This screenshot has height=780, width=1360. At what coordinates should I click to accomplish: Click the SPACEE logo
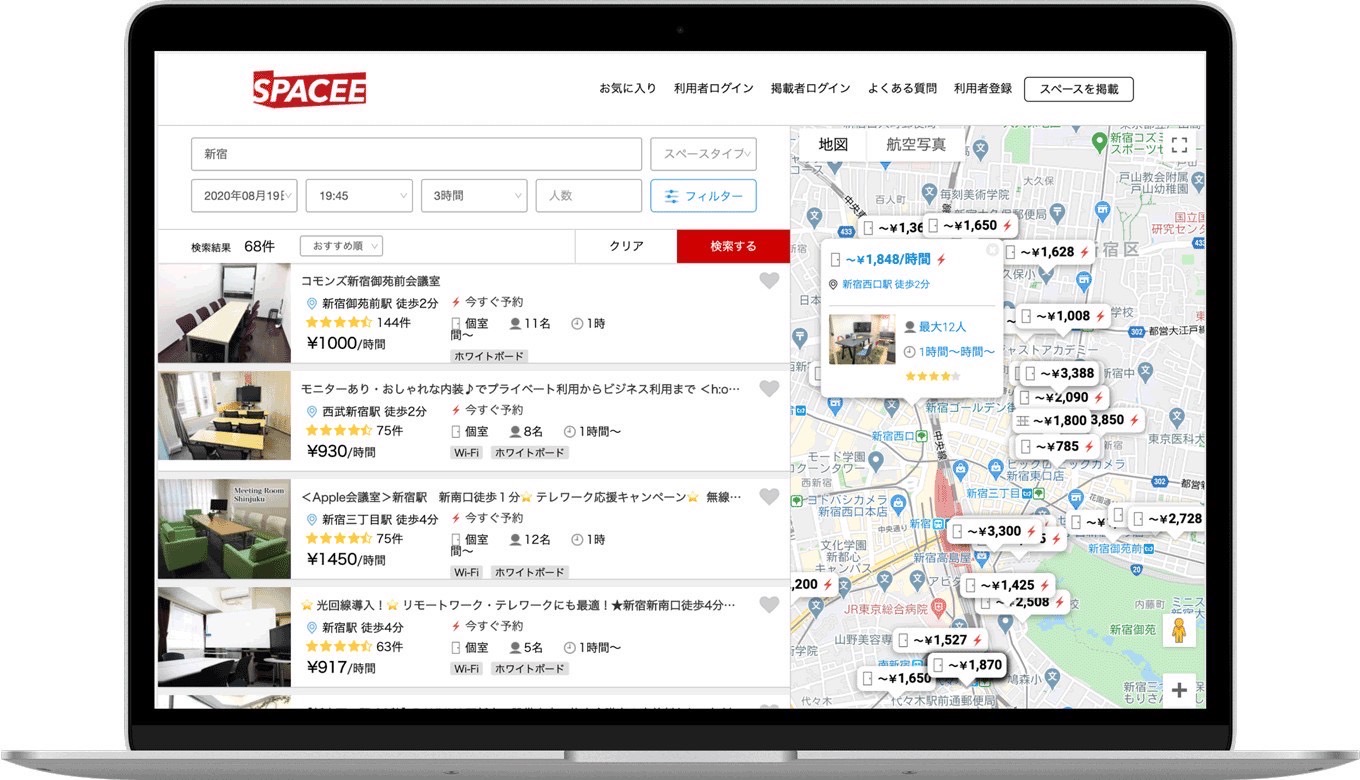point(309,89)
